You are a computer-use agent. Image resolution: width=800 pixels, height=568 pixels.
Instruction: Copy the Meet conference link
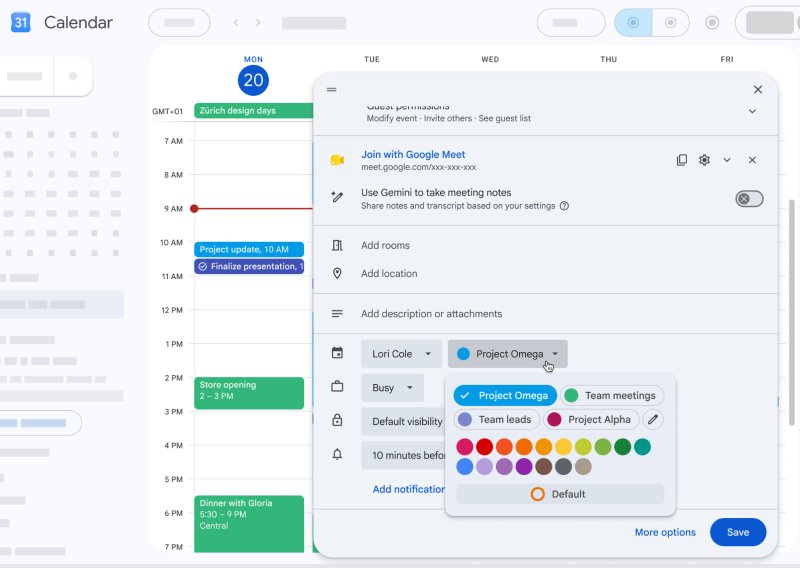click(x=682, y=160)
